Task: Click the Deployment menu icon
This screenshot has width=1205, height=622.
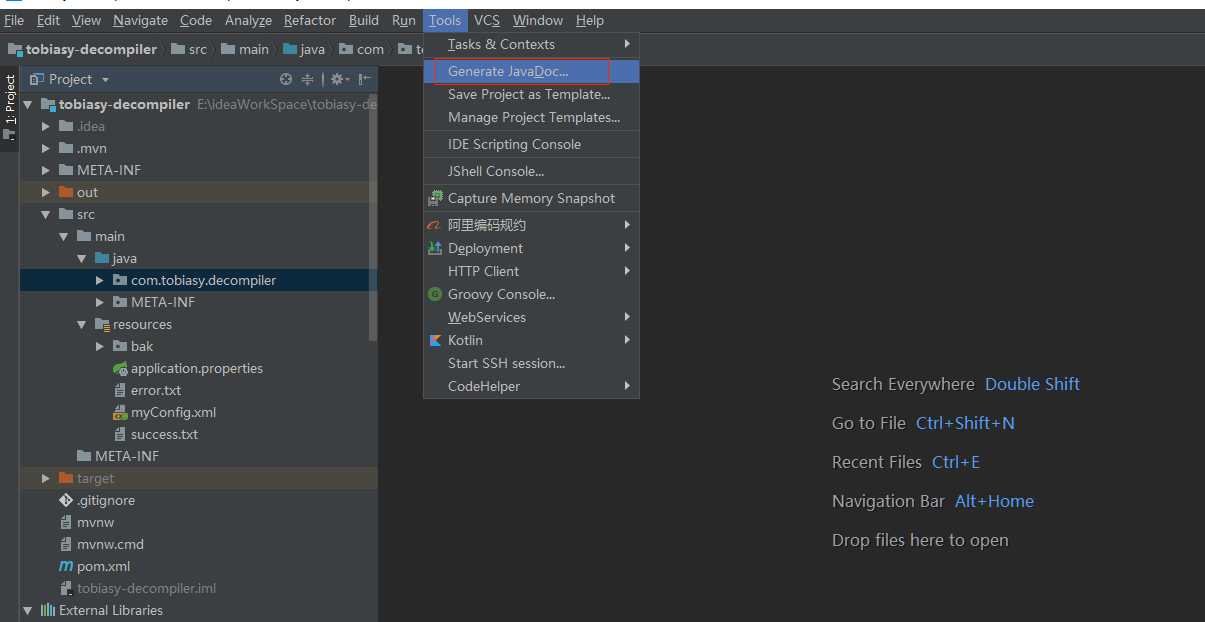Action: (435, 248)
